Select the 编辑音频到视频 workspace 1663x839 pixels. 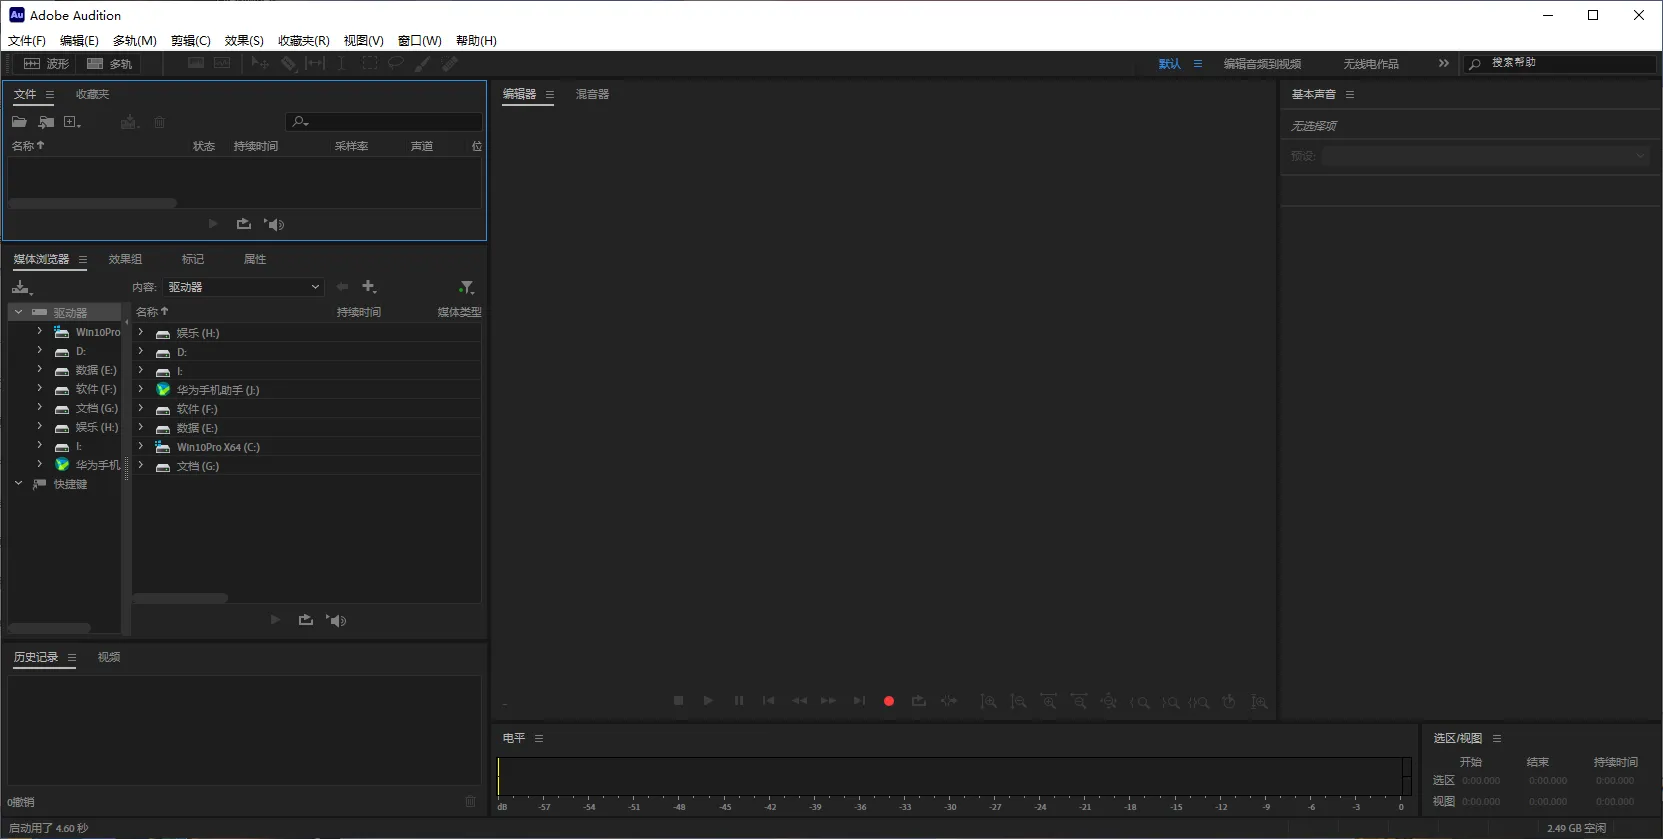[x=1262, y=64]
